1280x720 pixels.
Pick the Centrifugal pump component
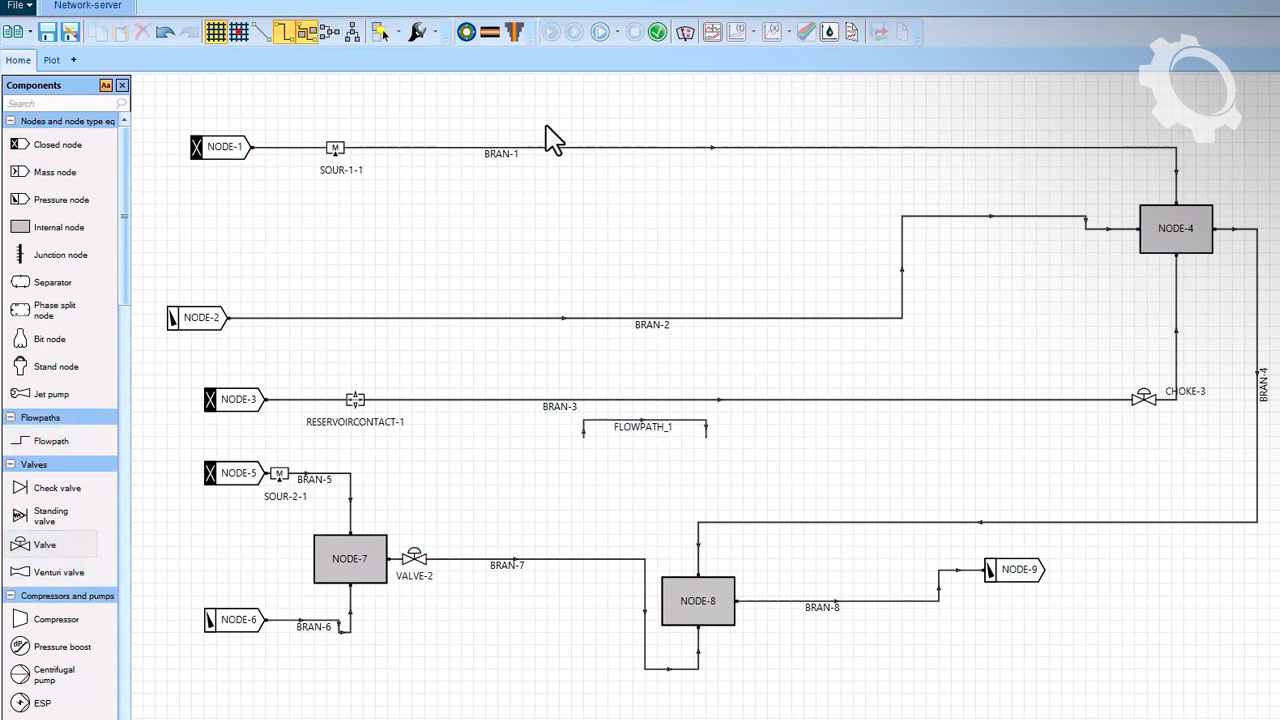pos(54,675)
